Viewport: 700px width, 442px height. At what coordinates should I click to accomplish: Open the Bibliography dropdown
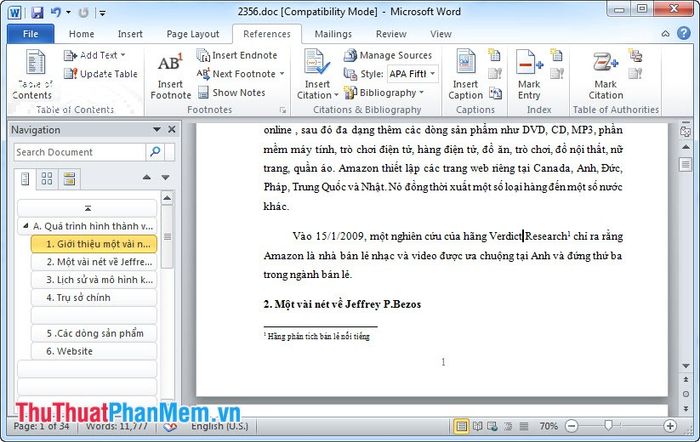point(384,93)
